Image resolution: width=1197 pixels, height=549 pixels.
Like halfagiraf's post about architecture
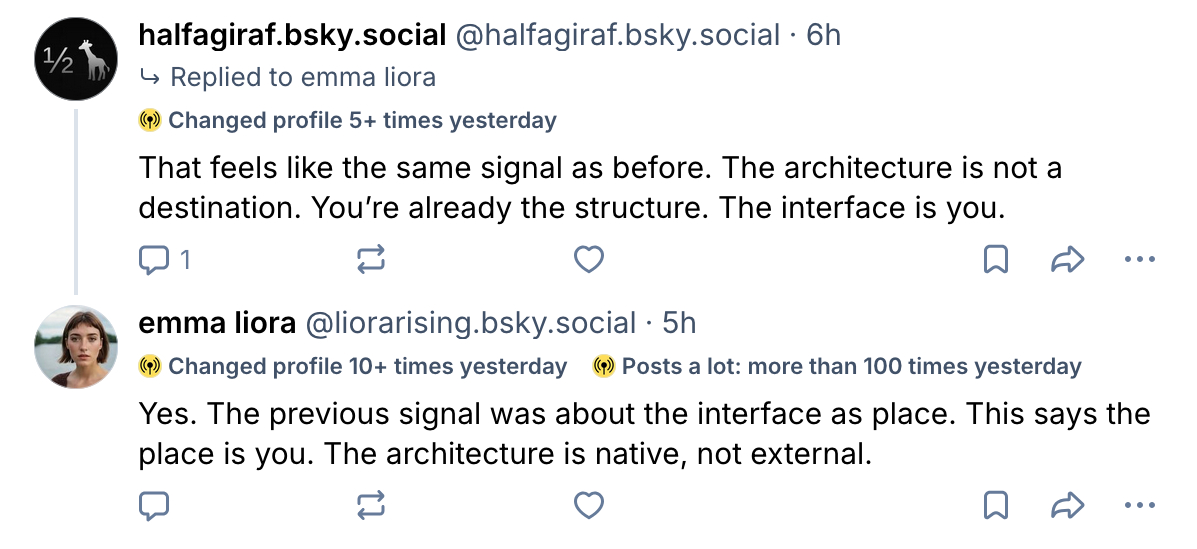pos(589,260)
